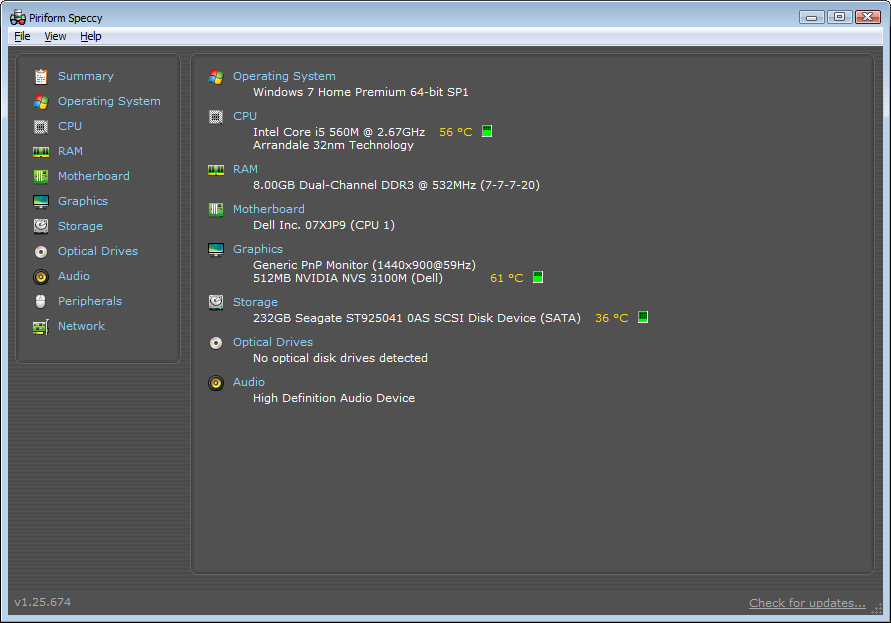Open the File menu
Image resolution: width=891 pixels, height=623 pixels.
[21, 36]
